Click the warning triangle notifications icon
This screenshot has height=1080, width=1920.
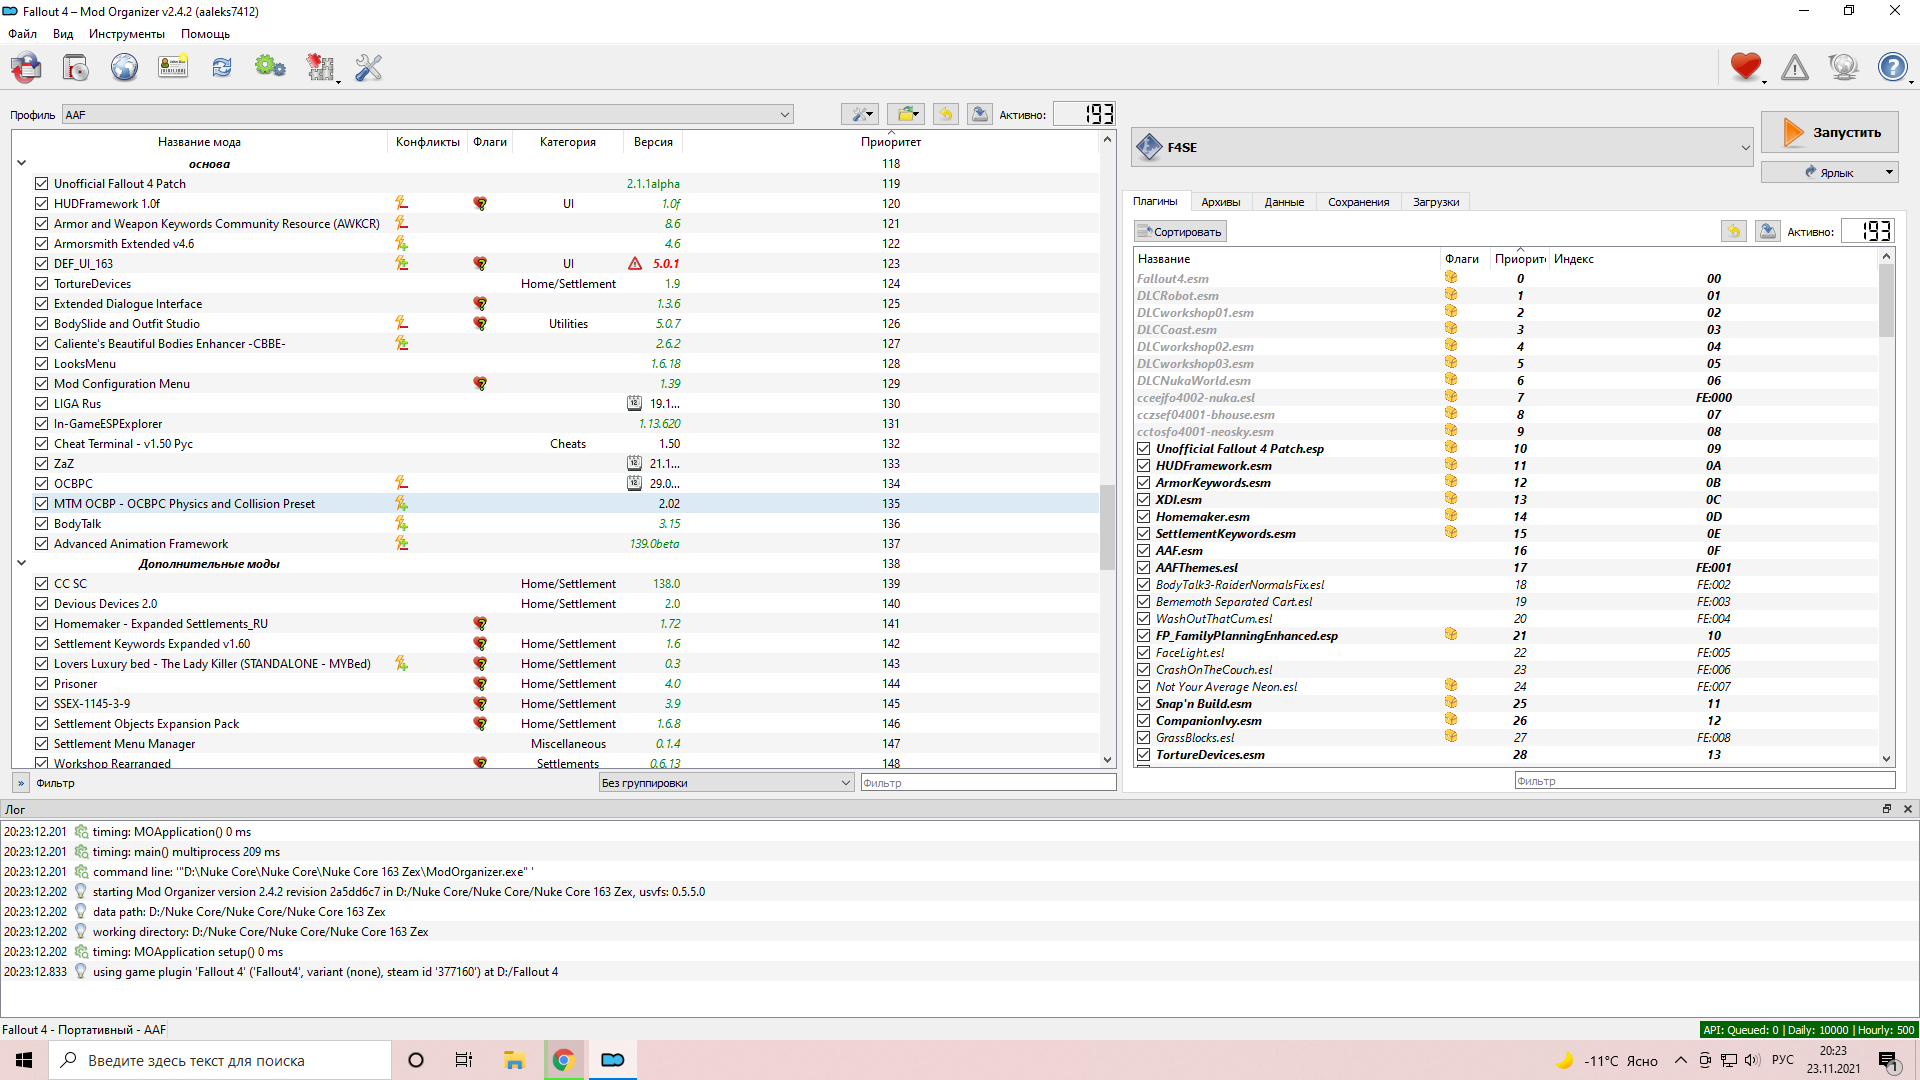1794,68
